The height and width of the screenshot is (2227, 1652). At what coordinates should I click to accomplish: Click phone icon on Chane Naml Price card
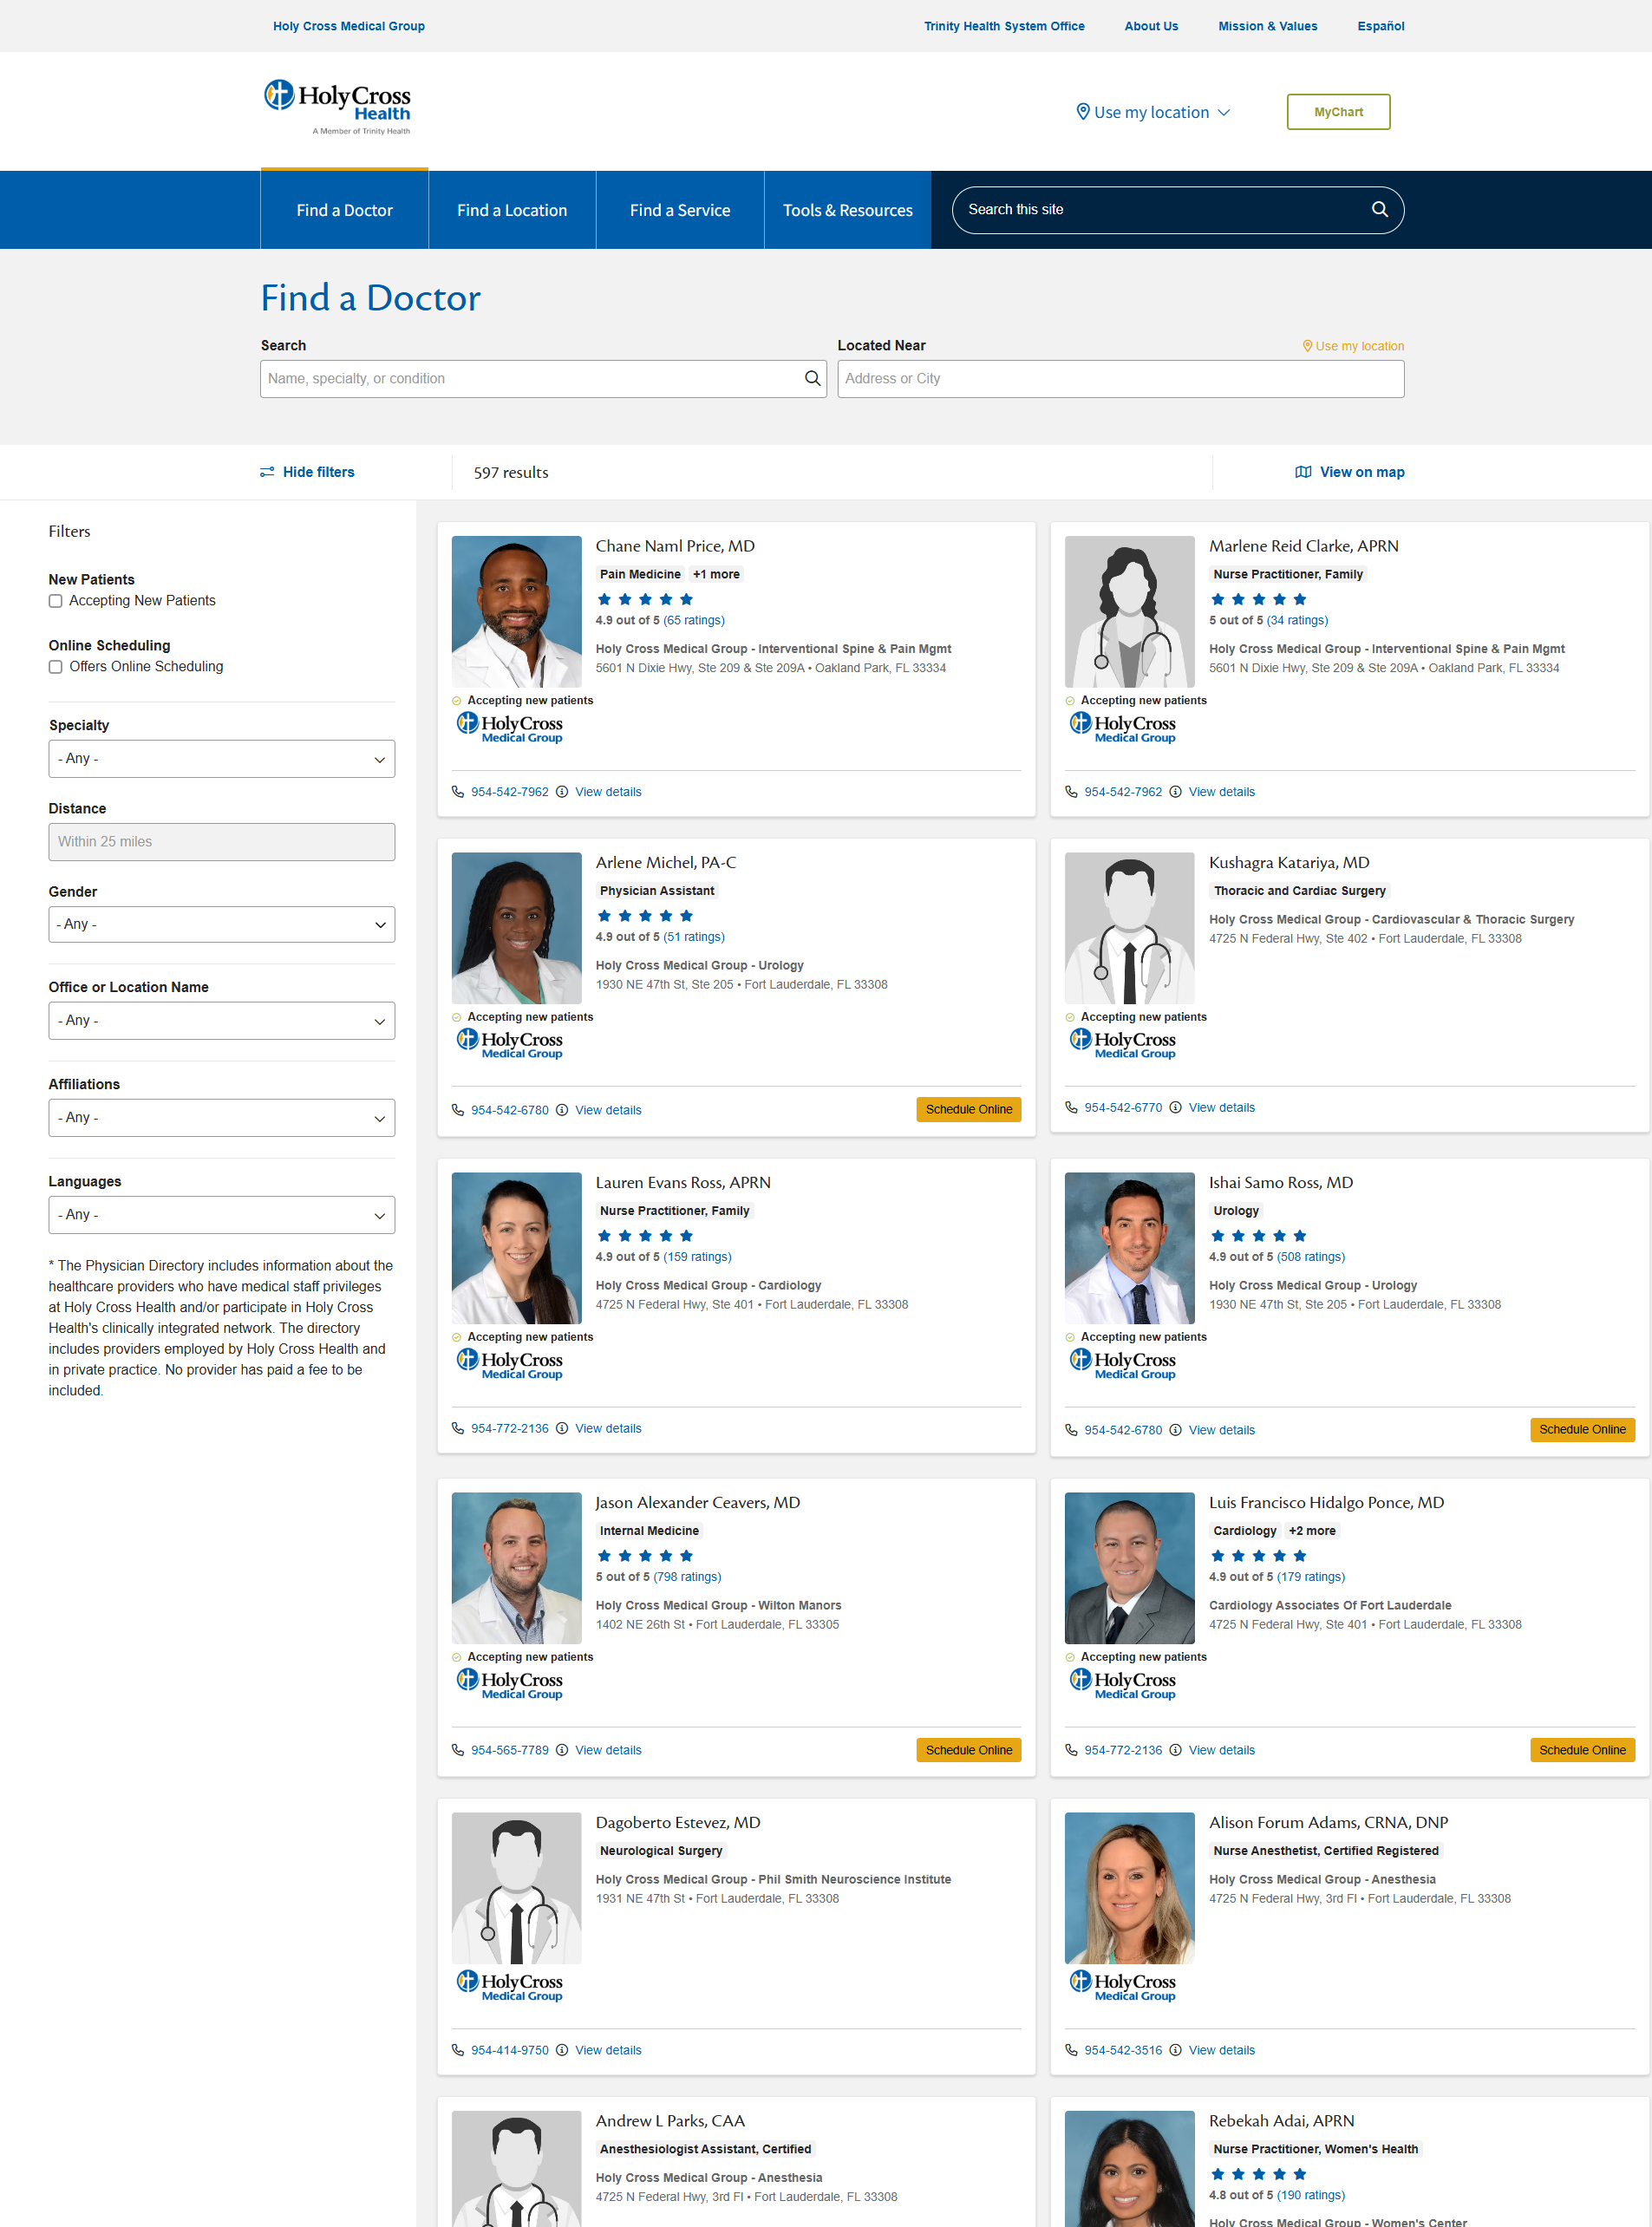(458, 792)
